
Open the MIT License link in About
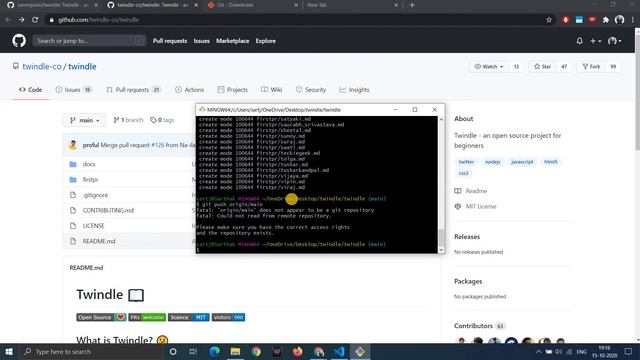481,207
